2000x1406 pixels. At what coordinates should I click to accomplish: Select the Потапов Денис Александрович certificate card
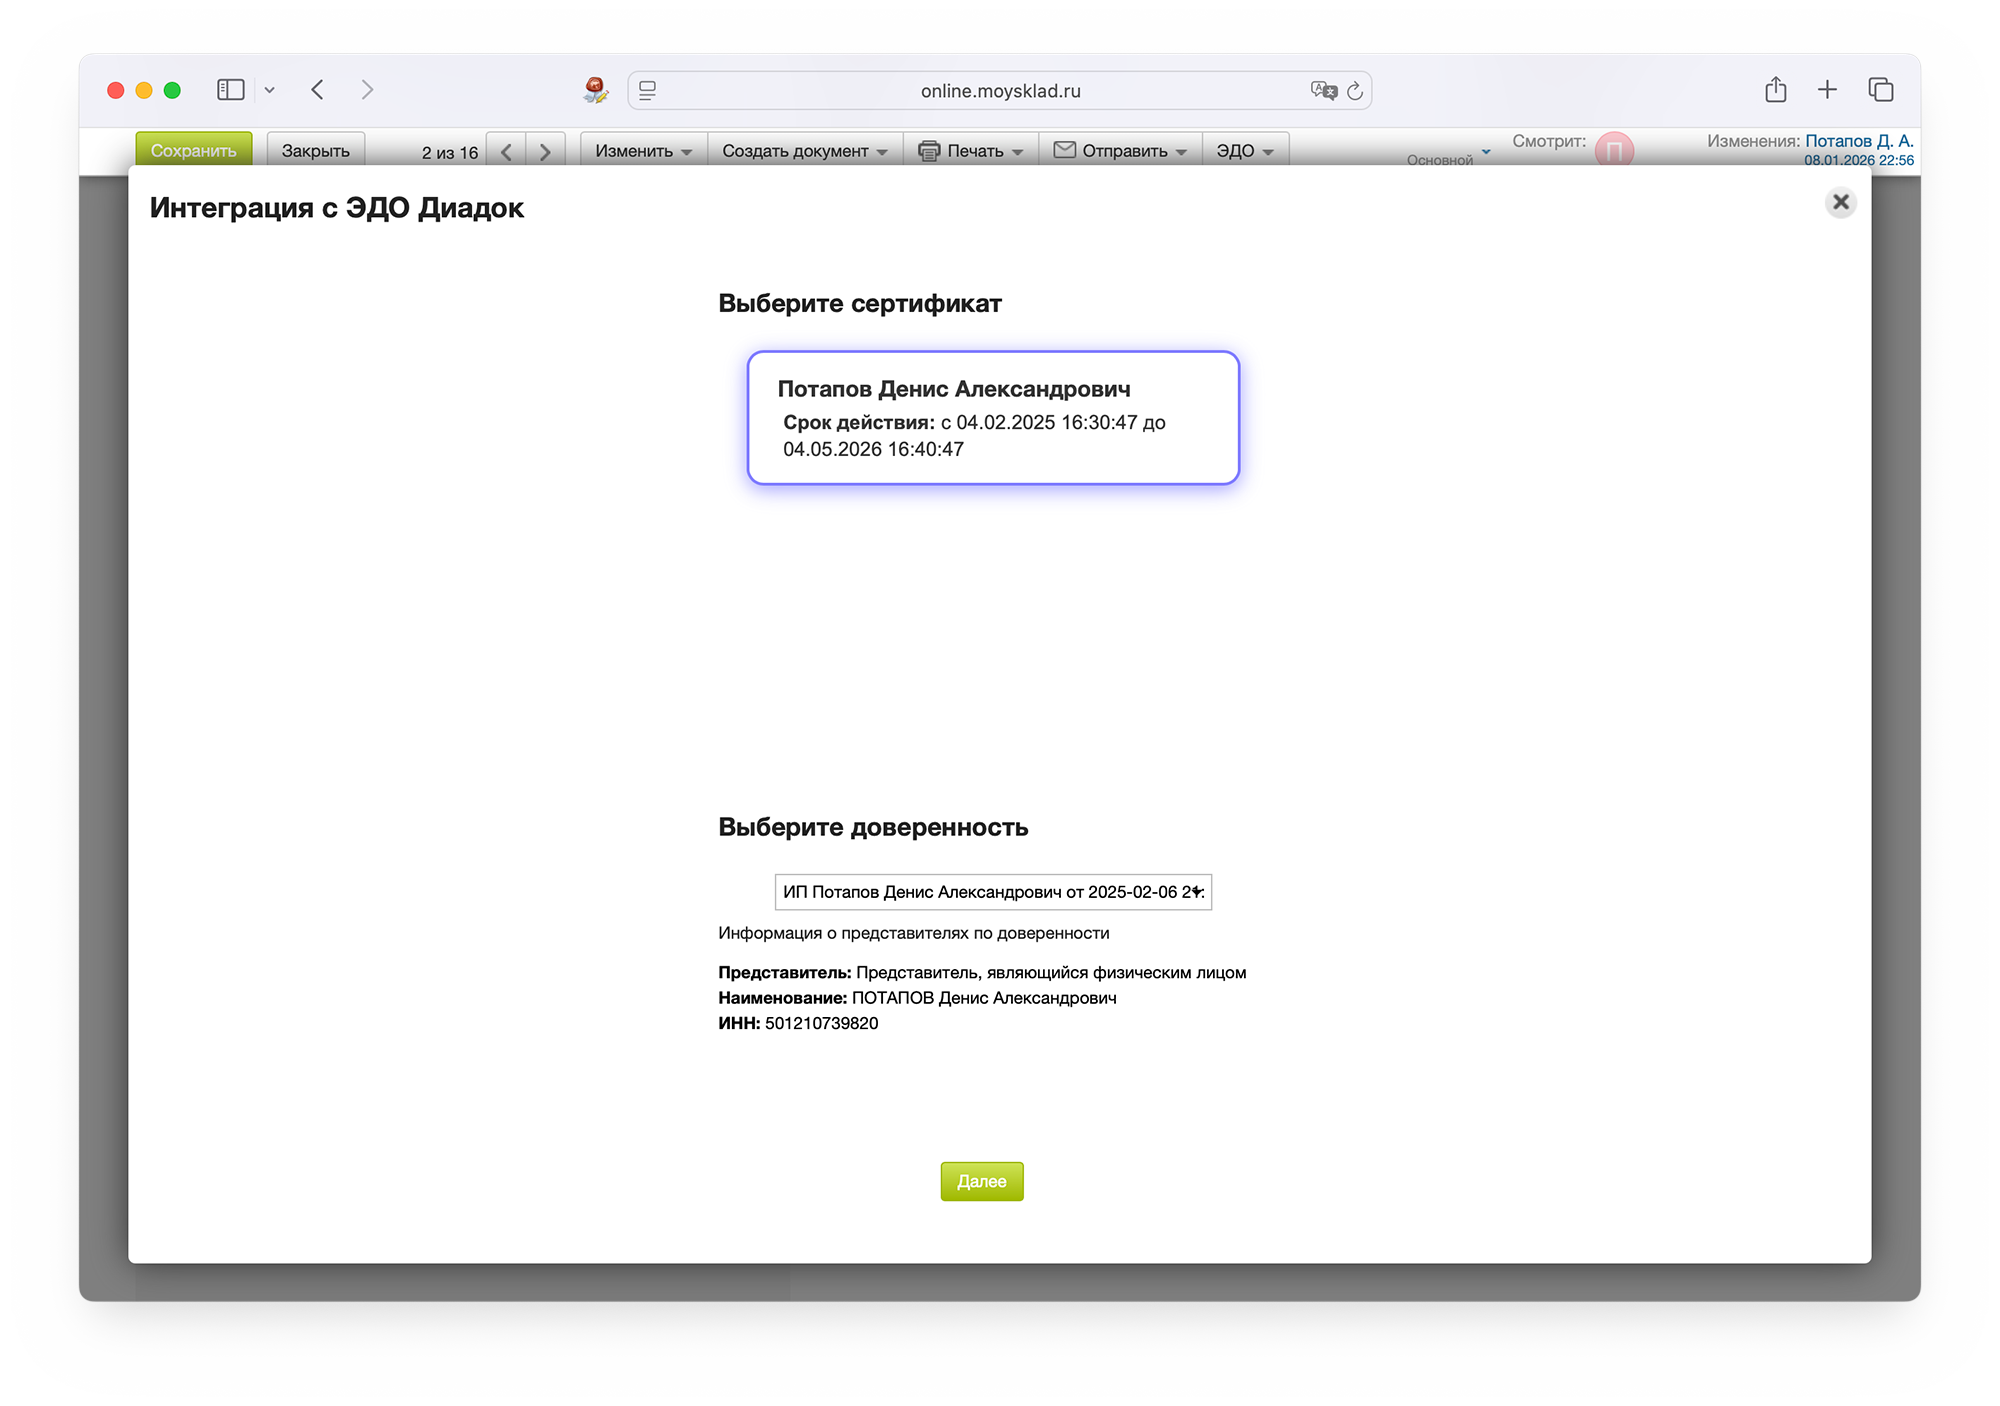(993, 418)
